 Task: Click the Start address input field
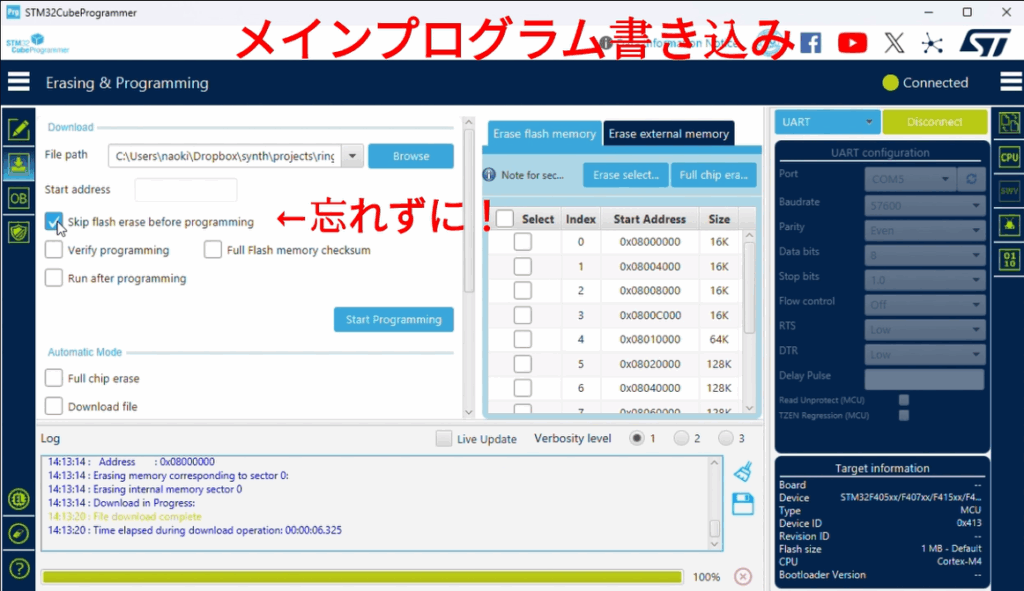(x=186, y=189)
